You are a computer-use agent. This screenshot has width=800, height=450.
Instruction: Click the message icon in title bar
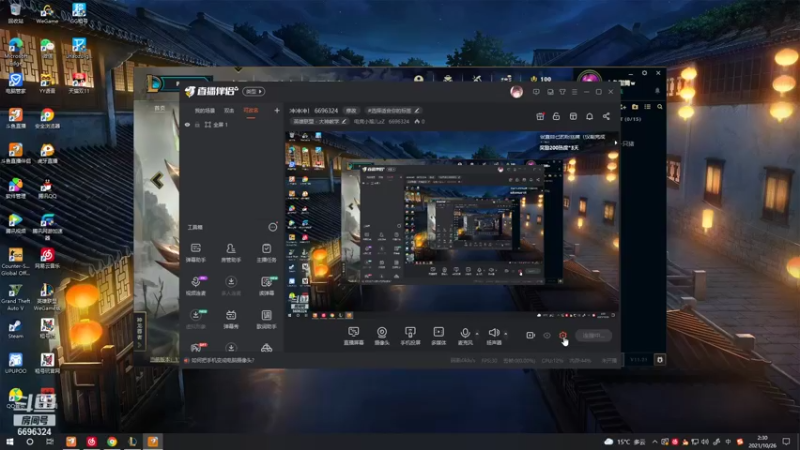coord(536,92)
